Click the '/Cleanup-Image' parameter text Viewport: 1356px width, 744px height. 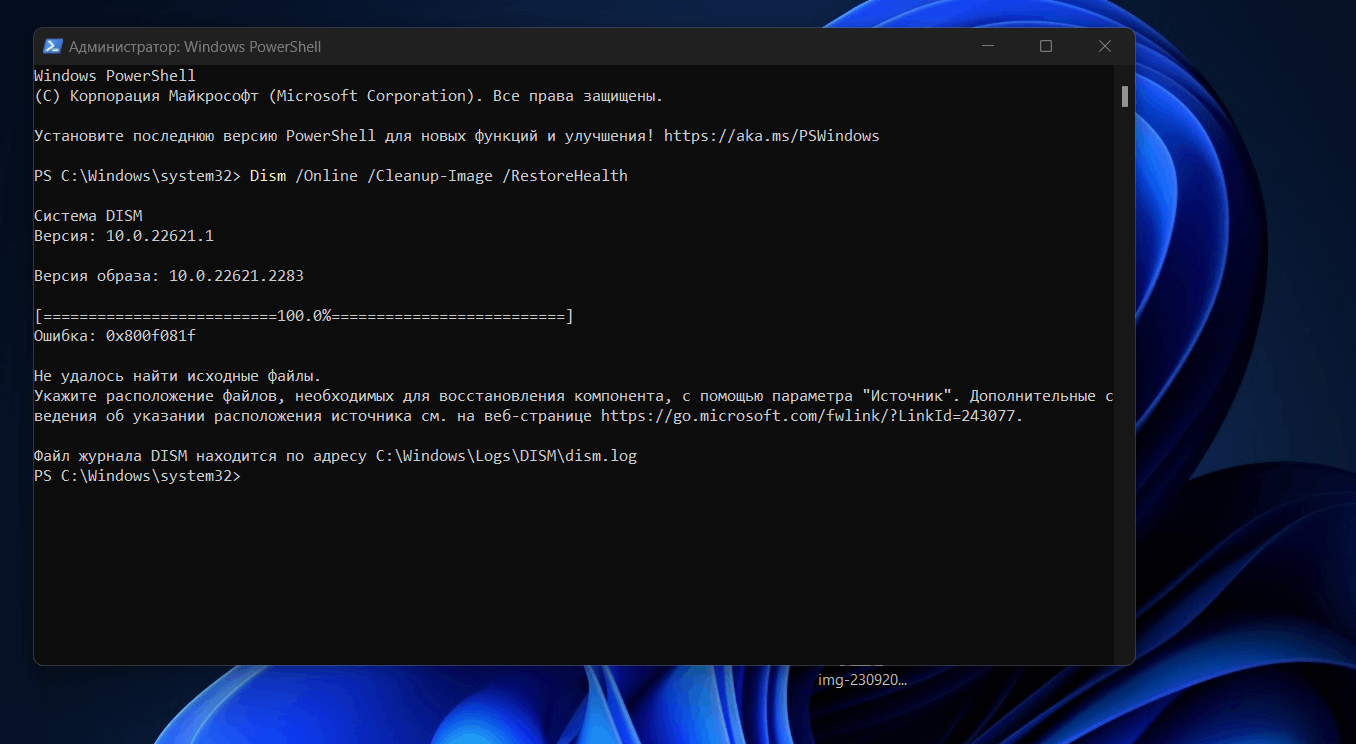pos(430,176)
